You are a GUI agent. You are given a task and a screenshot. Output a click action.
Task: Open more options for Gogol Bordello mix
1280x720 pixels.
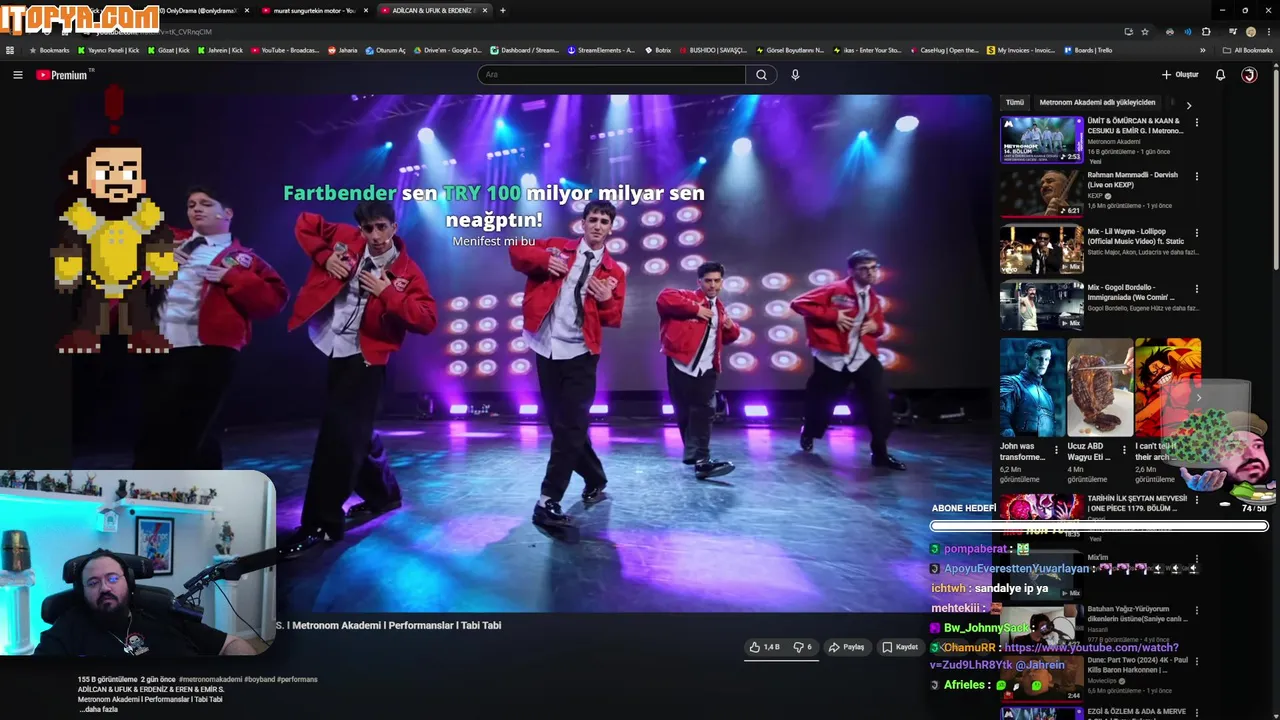tap(1197, 290)
